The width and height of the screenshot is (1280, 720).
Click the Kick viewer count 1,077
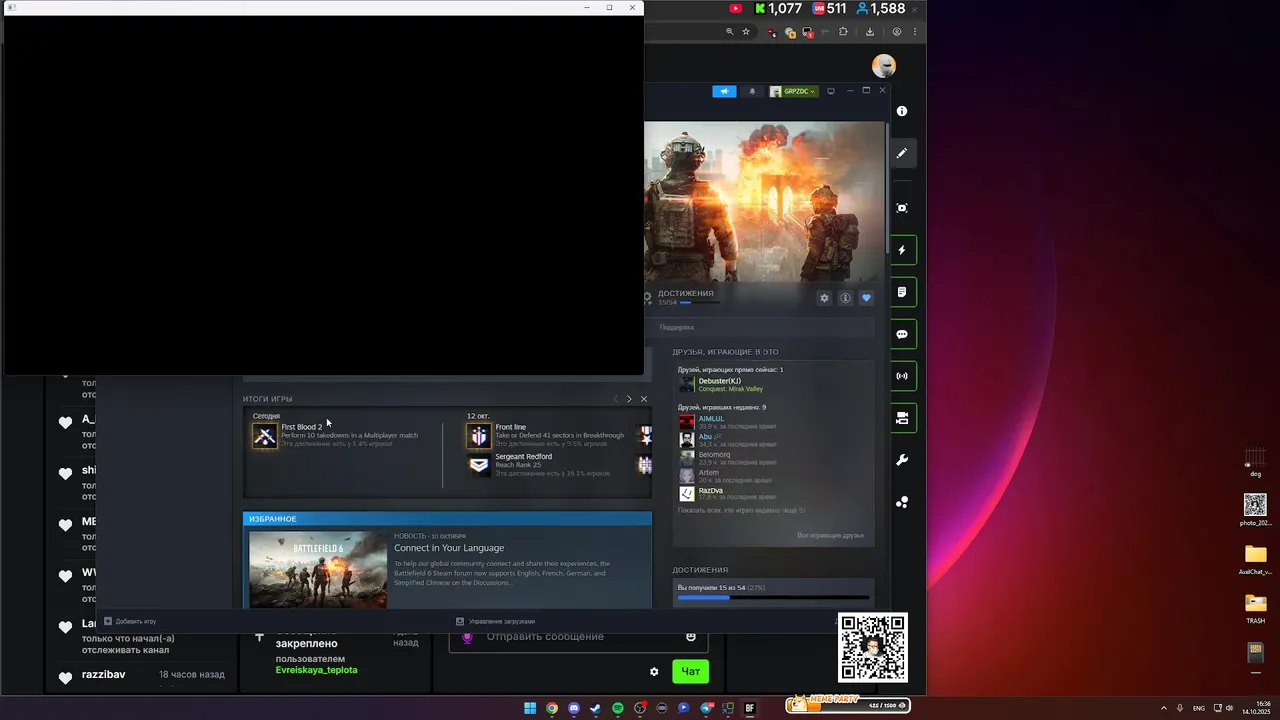pos(777,8)
